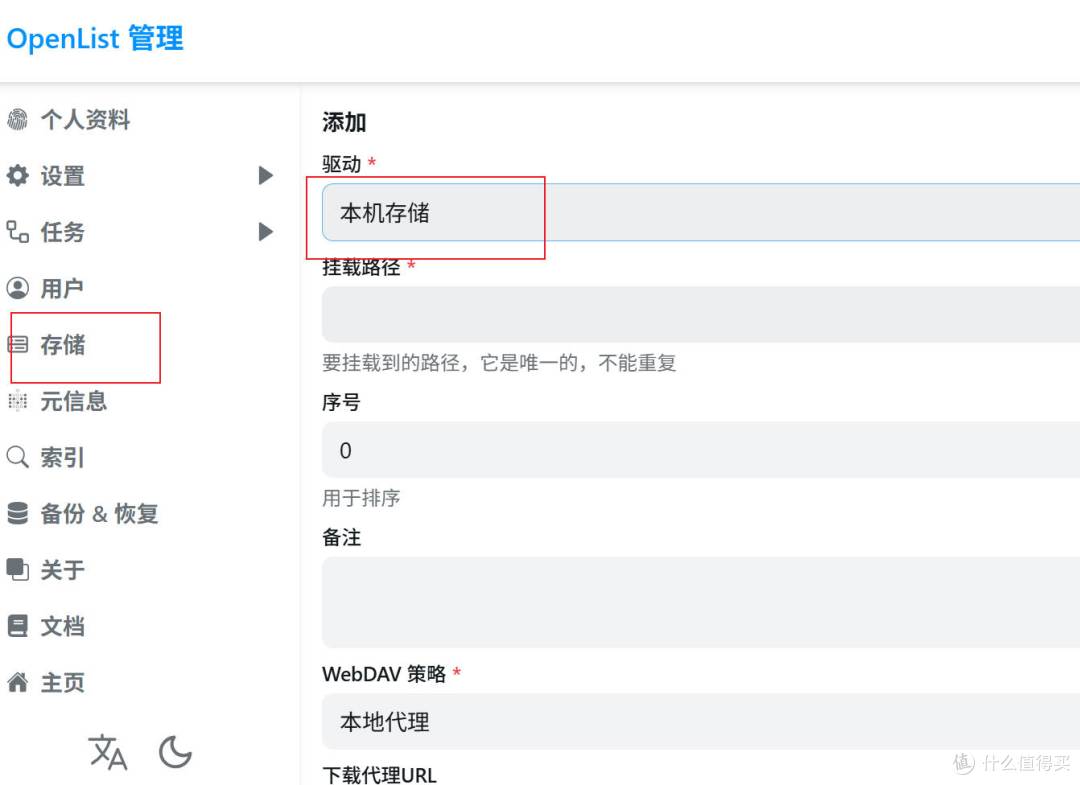This screenshot has height=785, width=1080.
Task: Select the 索引 search index icon
Action: click(x=17, y=457)
